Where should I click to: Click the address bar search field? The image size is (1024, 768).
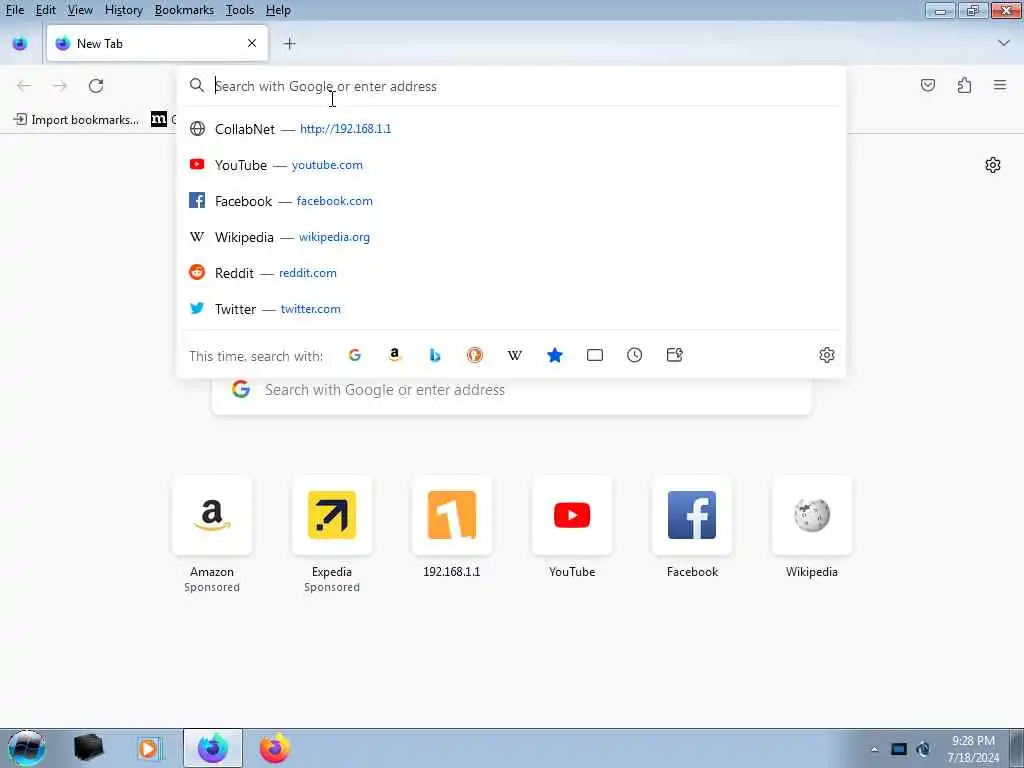(511, 86)
